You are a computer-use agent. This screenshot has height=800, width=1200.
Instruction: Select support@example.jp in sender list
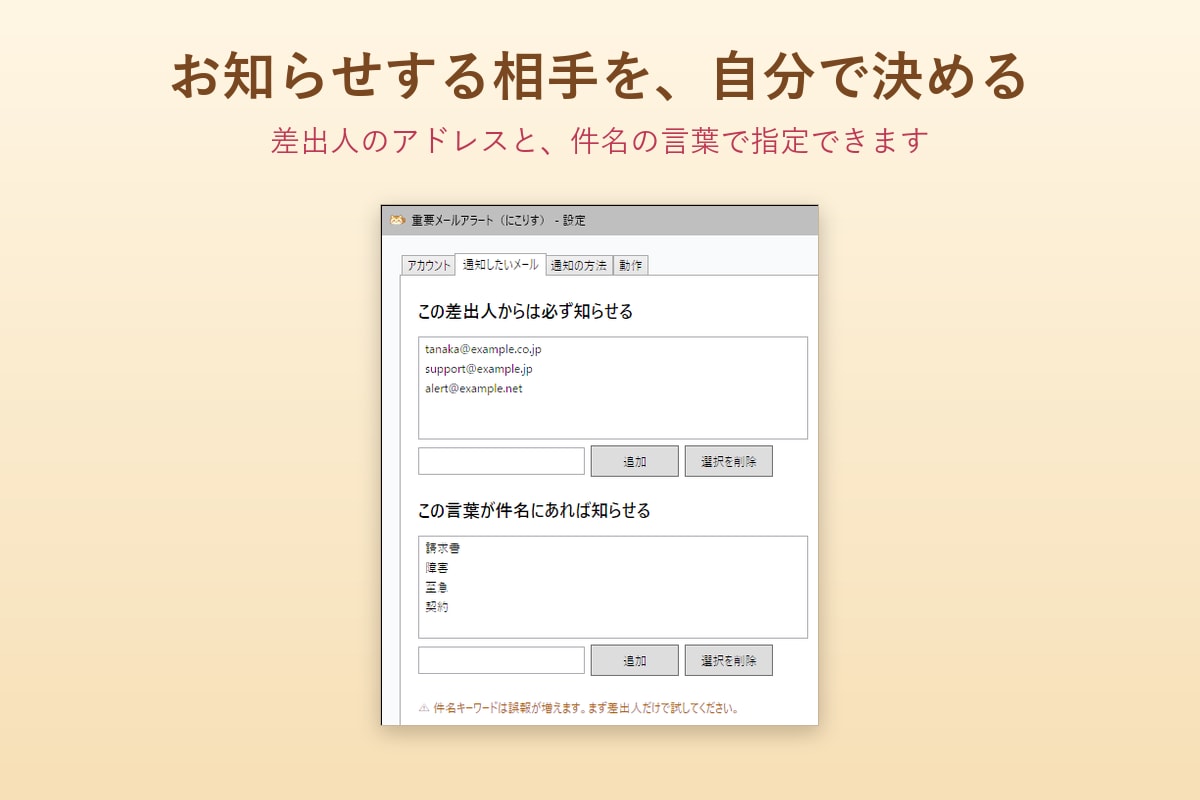479,369
